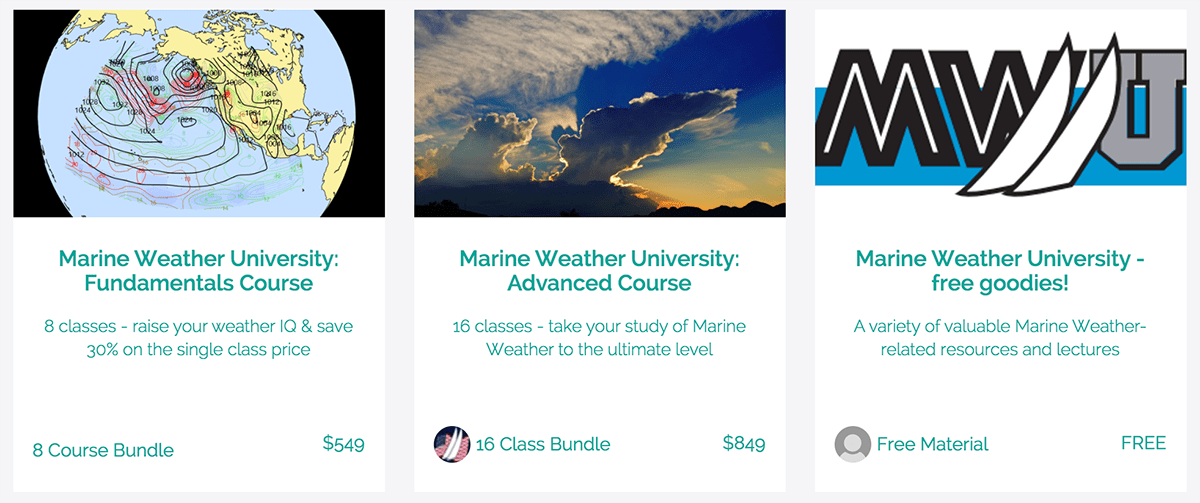Open the weather map thumbnail image
Viewport: 1200px width, 503px height.
199,113
